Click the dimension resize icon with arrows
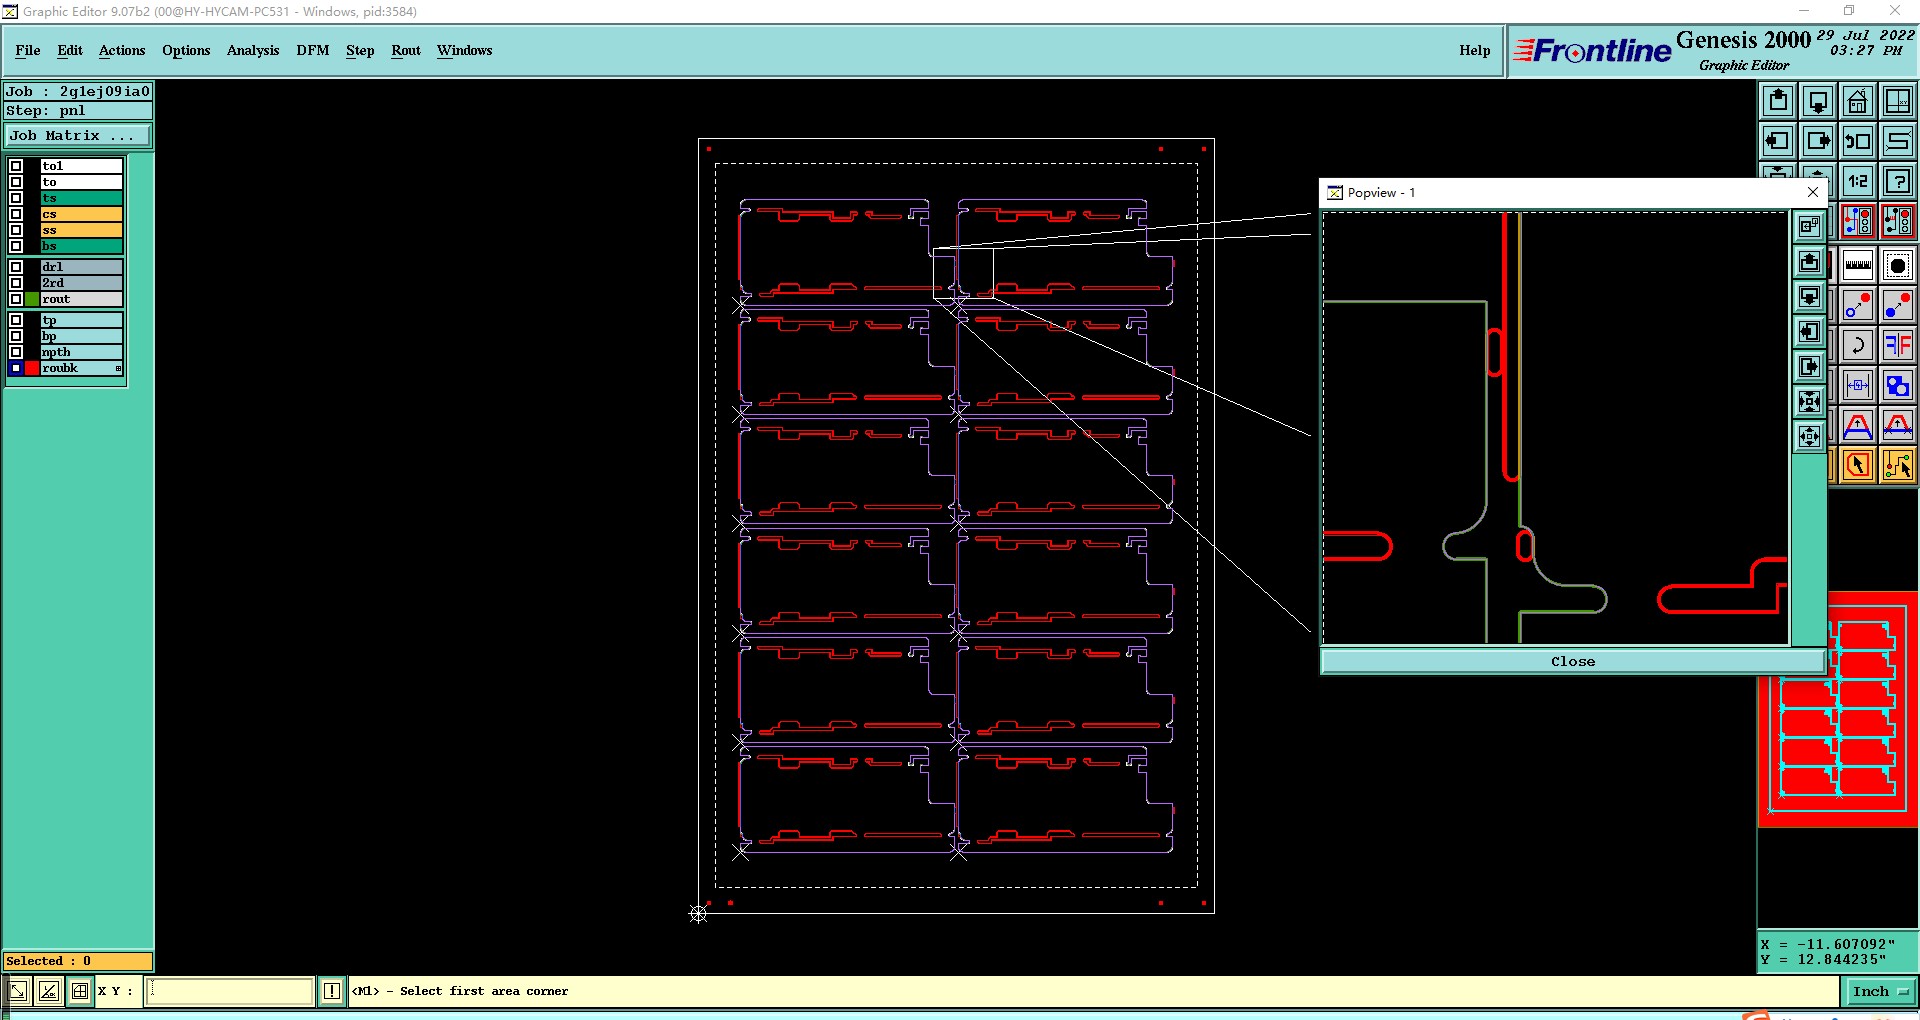This screenshot has height=1020, width=1920. click(x=1858, y=385)
